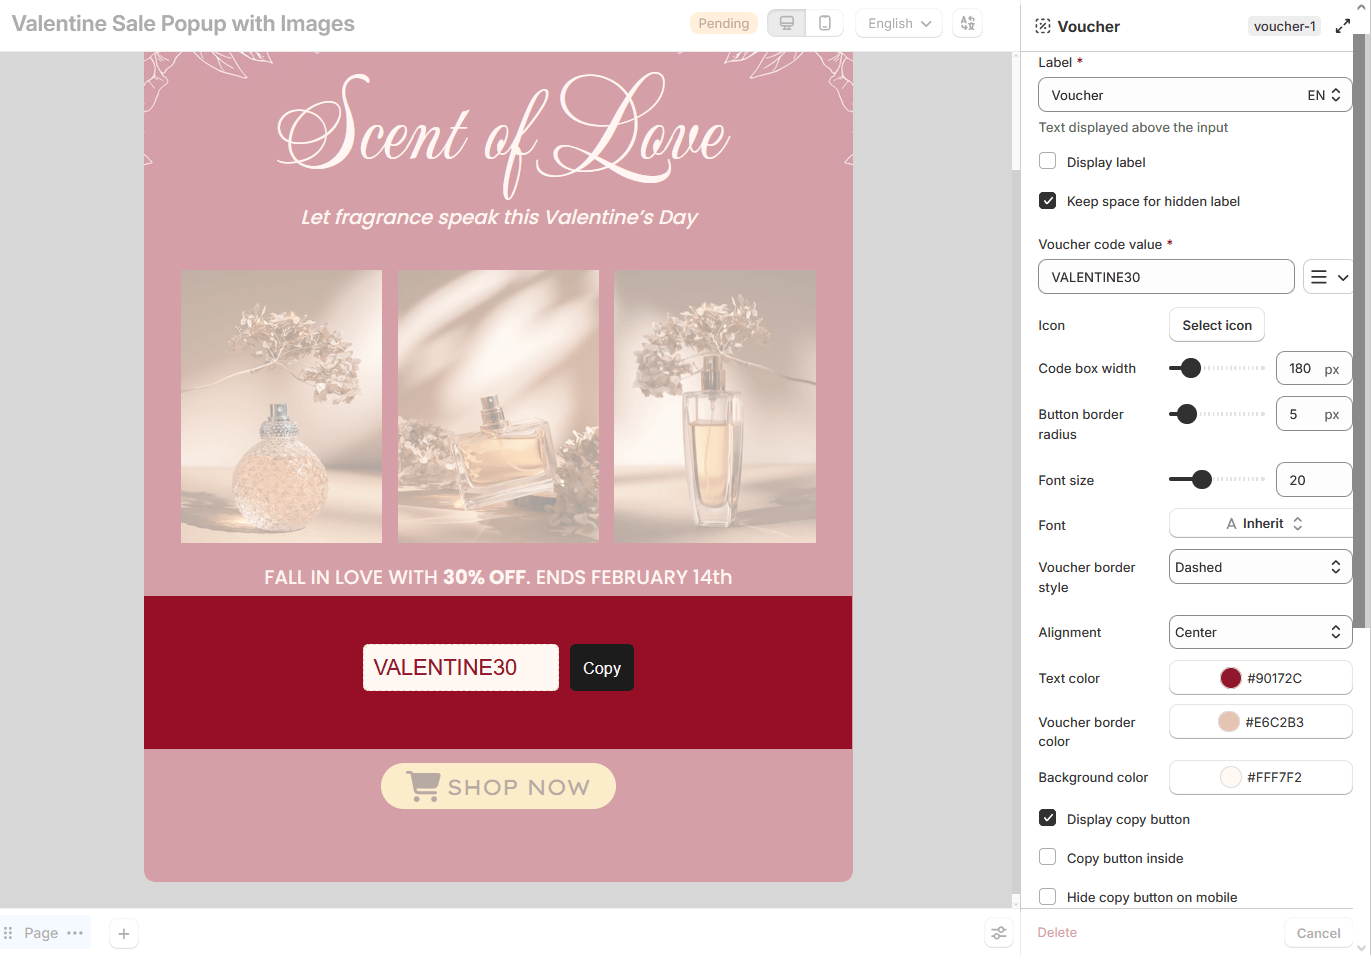The image size is (1371, 955).
Task: Click the Pending status badge
Action: click(x=724, y=23)
